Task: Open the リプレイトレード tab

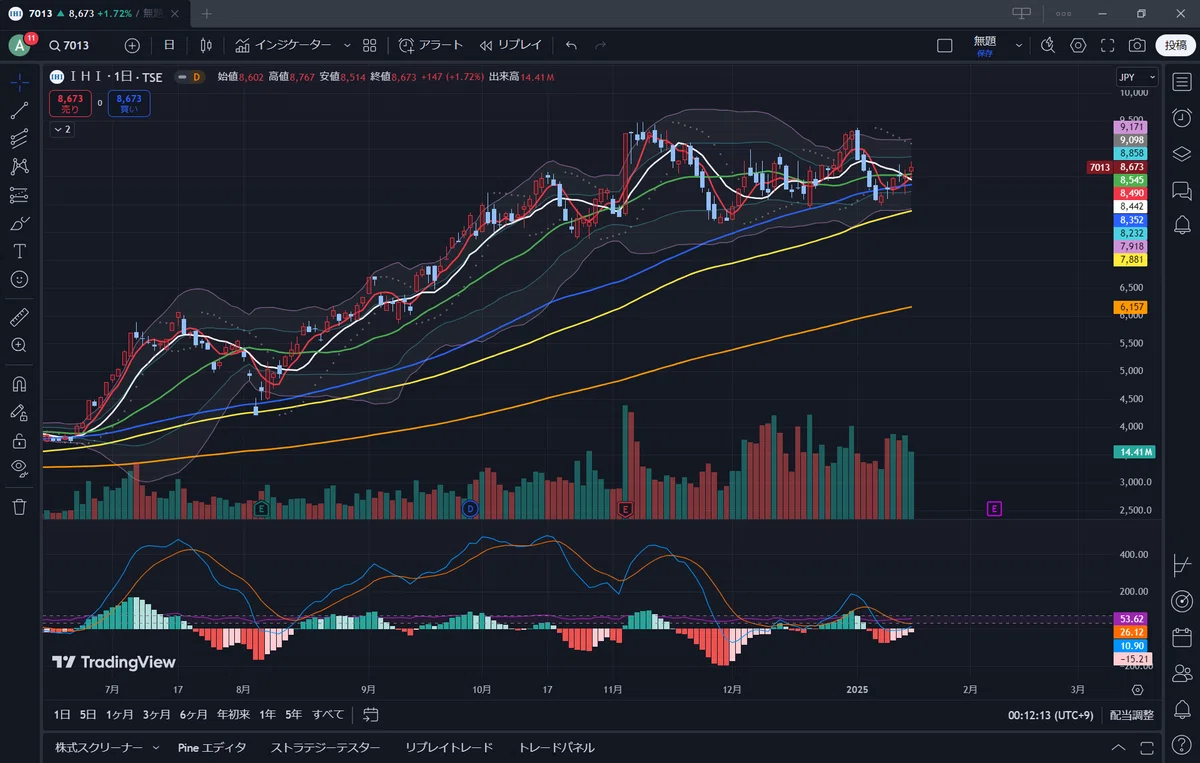Action: pyautogui.click(x=449, y=748)
